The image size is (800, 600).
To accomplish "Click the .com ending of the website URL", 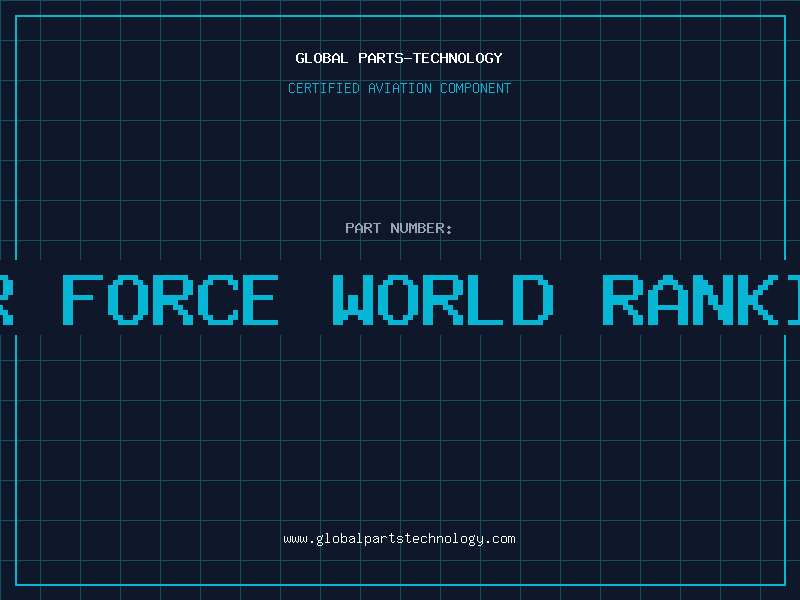I will 500,538.
